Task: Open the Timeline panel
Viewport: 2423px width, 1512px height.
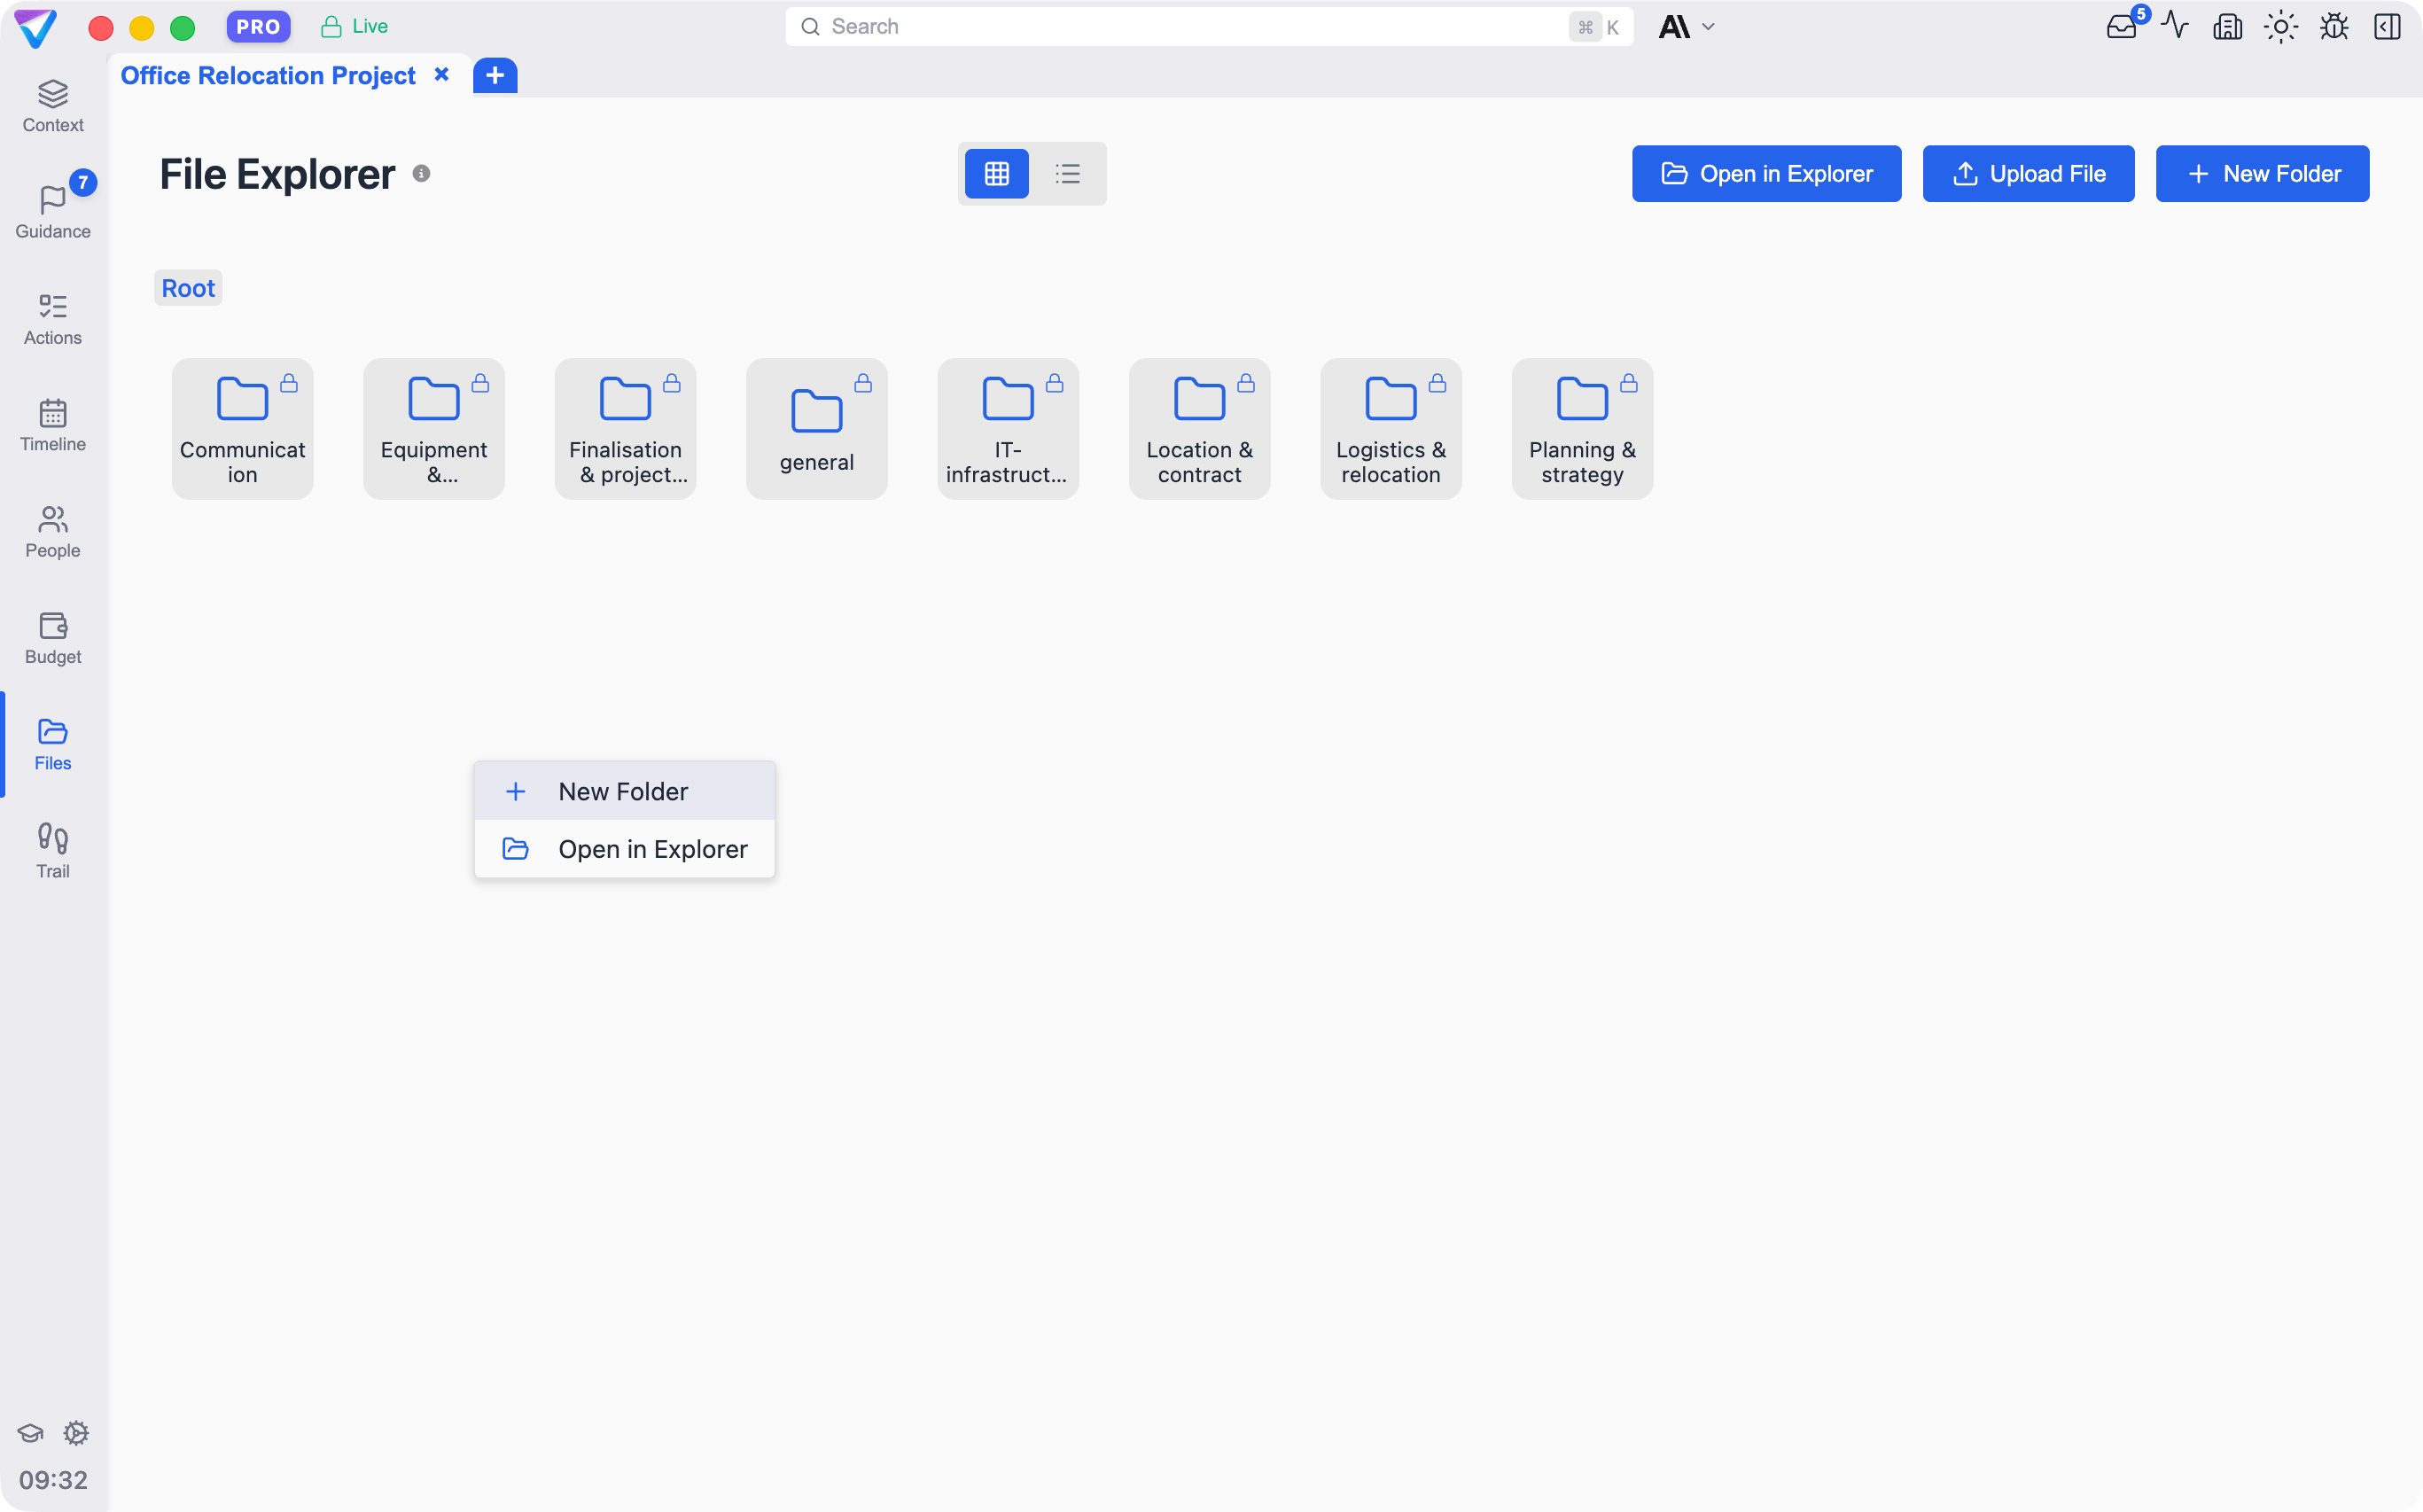Action: click(x=52, y=425)
